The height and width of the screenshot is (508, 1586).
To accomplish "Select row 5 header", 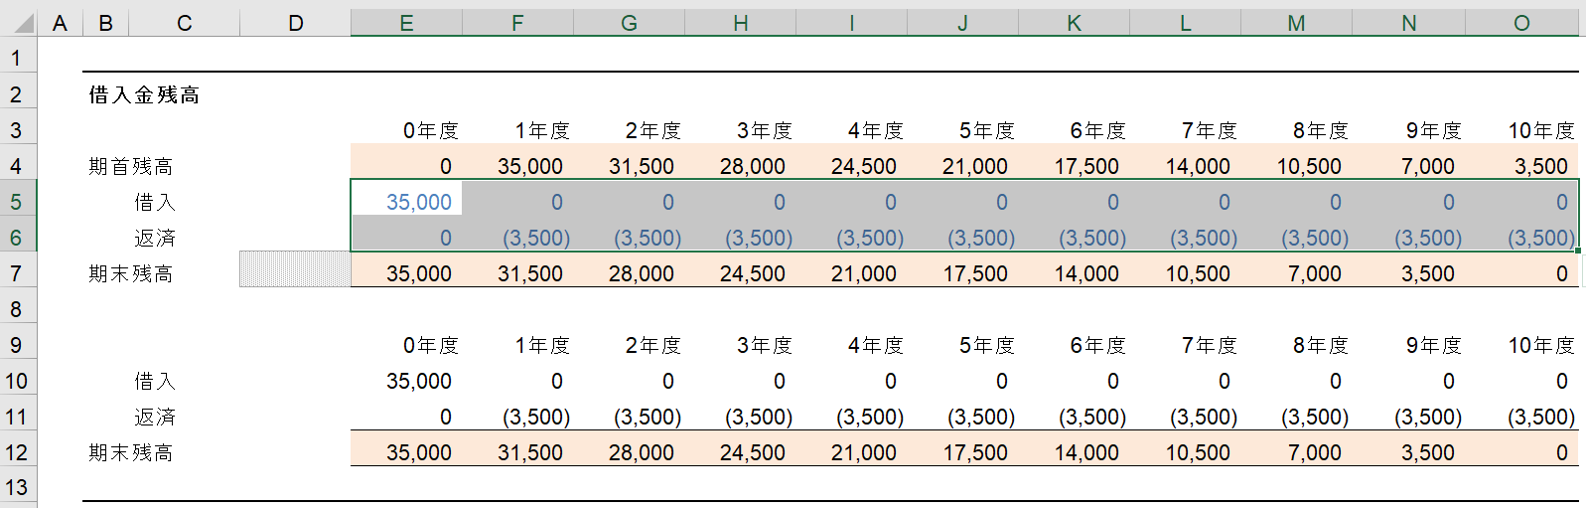I will [17, 202].
